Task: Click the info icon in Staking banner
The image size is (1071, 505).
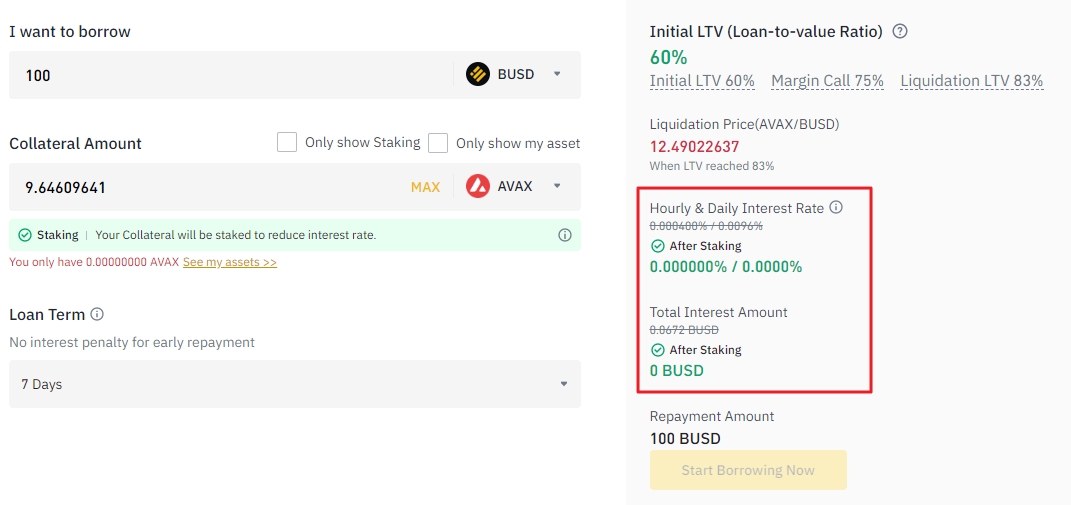Action: coord(565,235)
